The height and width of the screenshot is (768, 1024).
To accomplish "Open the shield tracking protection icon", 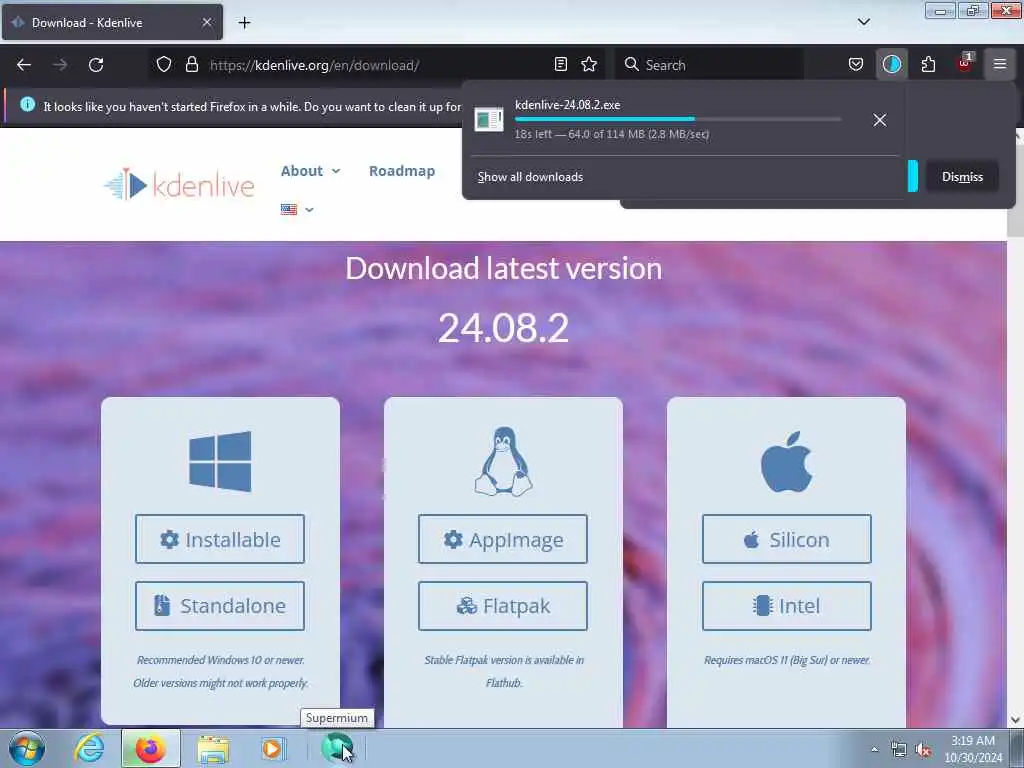I will click(164, 64).
